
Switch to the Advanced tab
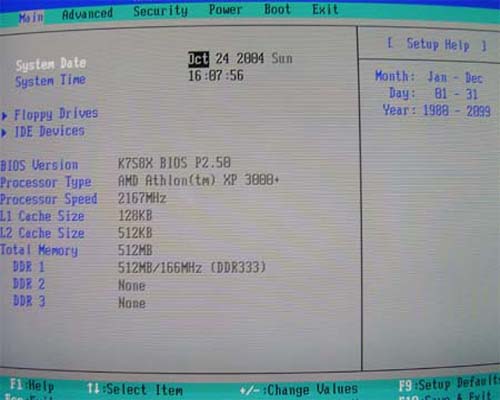click(87, 14)
